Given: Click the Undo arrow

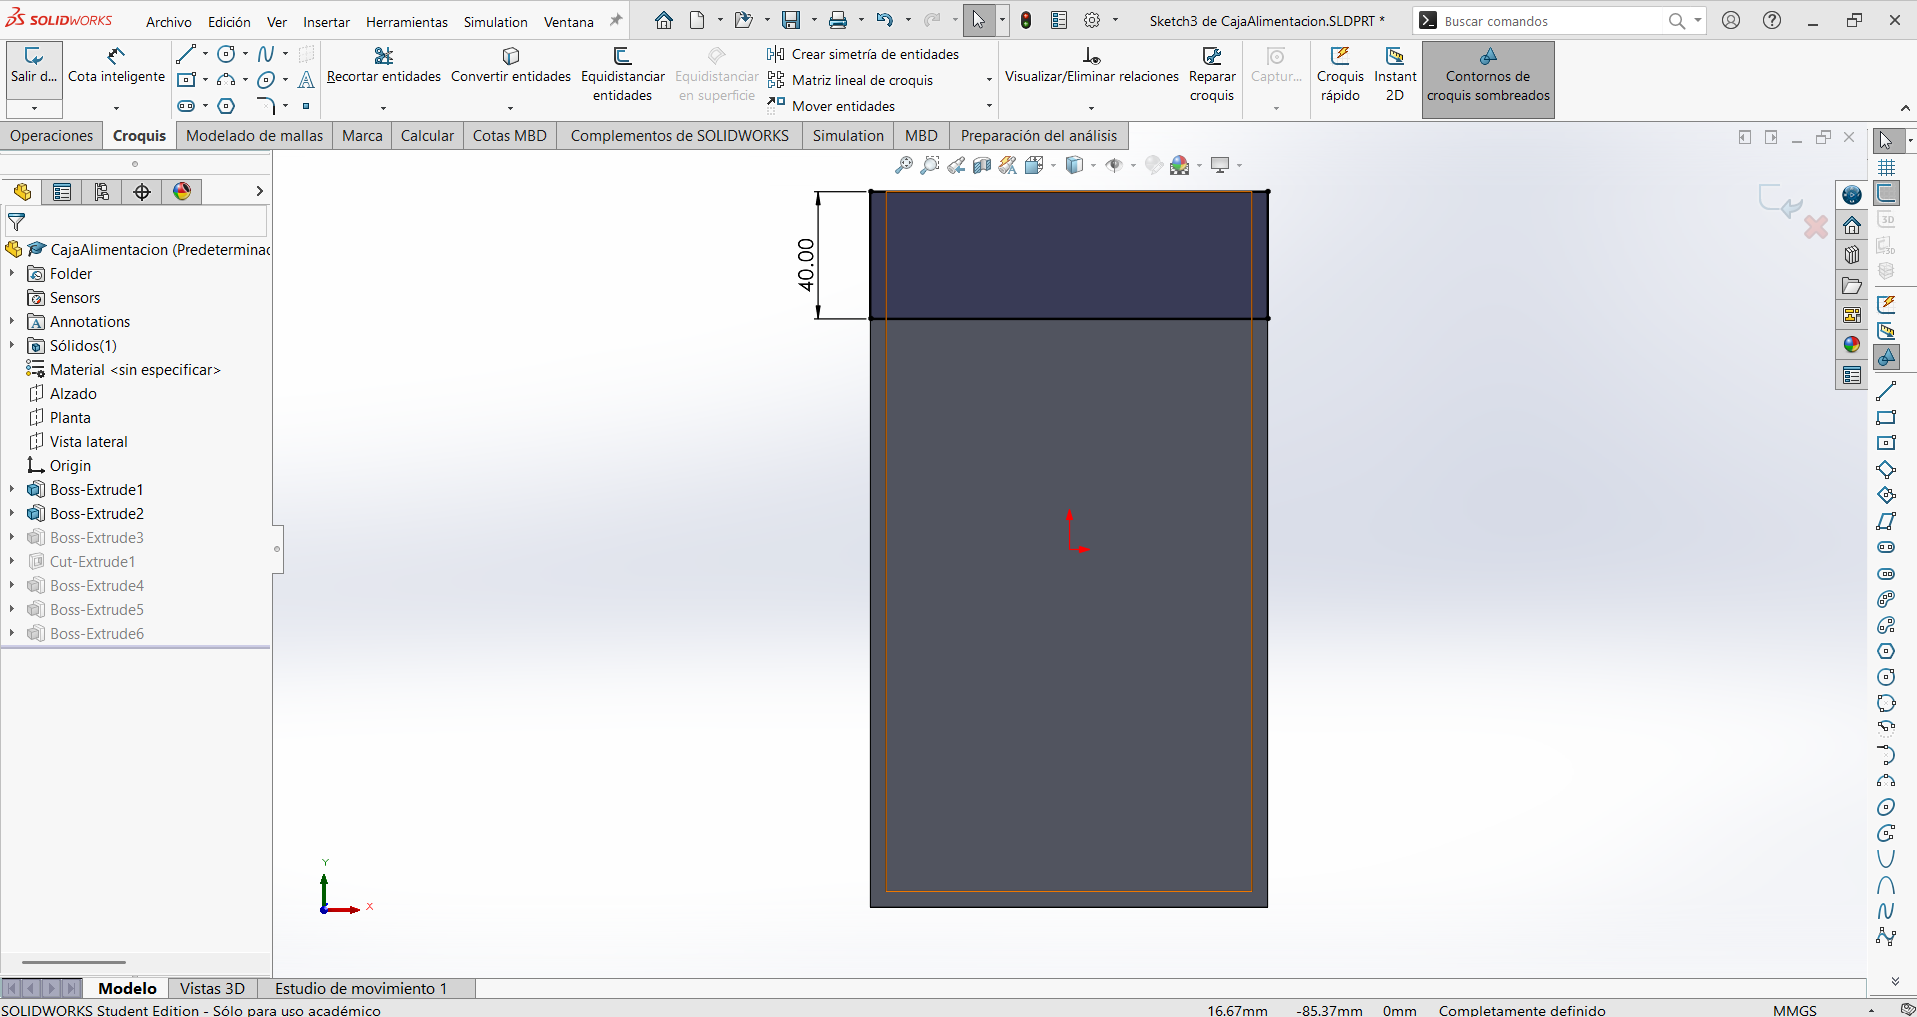Looking at the screenshot, I should pos(884,21).
